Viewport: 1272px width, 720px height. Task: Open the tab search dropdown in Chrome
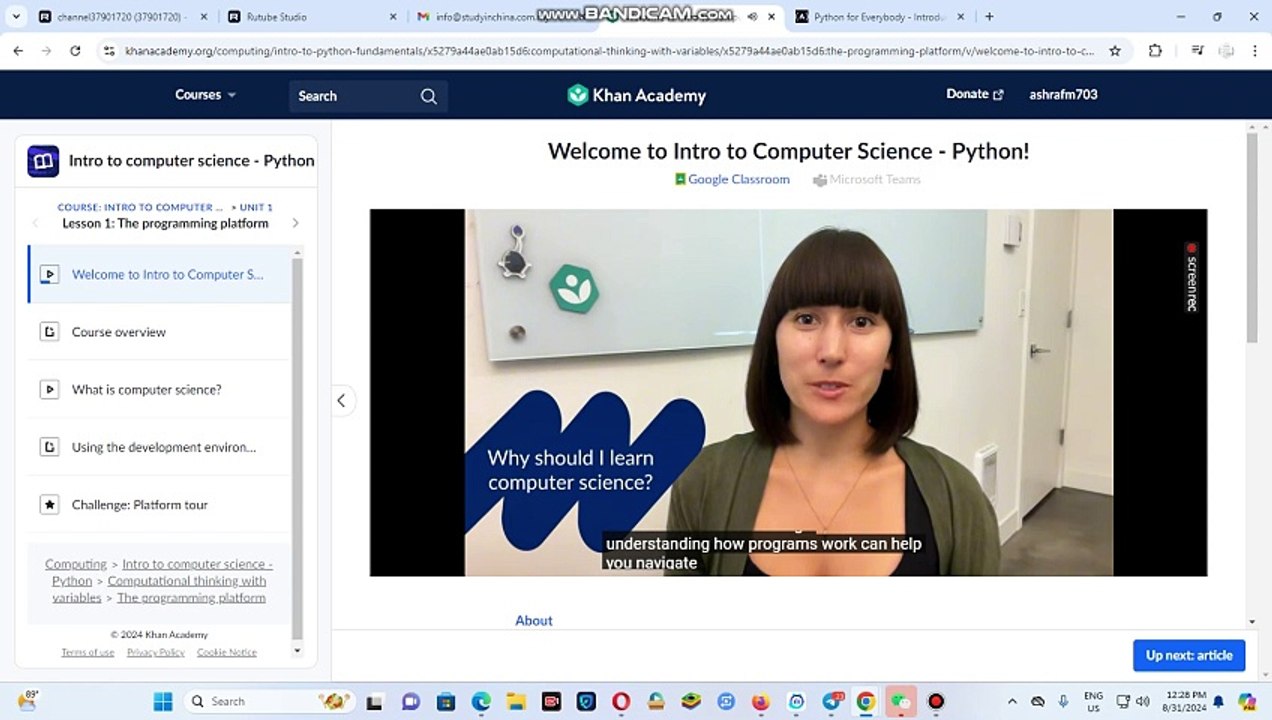click(16, 16)
